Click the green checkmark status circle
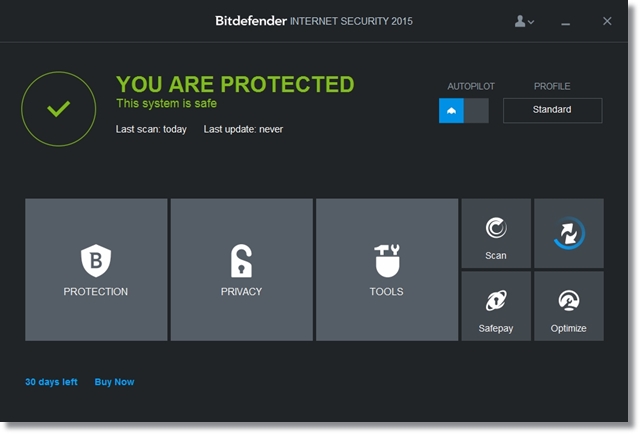 pyautogui.click(x=59, y=109)
